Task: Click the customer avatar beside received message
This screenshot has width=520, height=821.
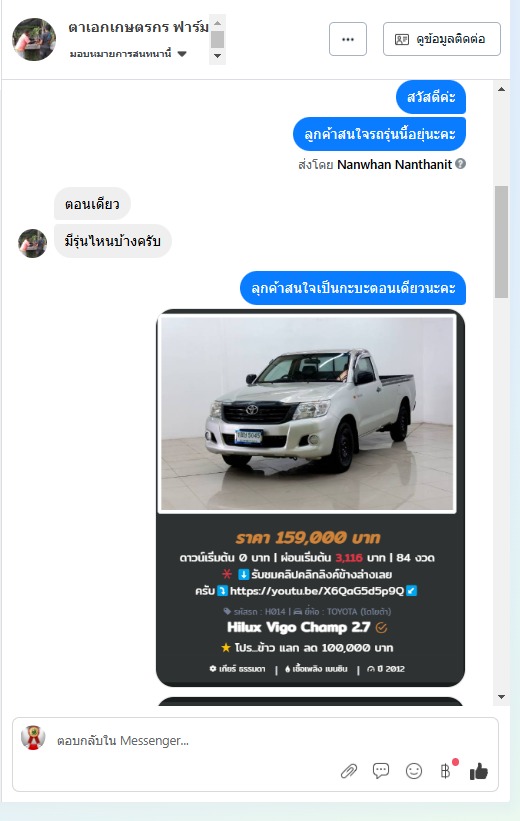Action: [32, 243]
